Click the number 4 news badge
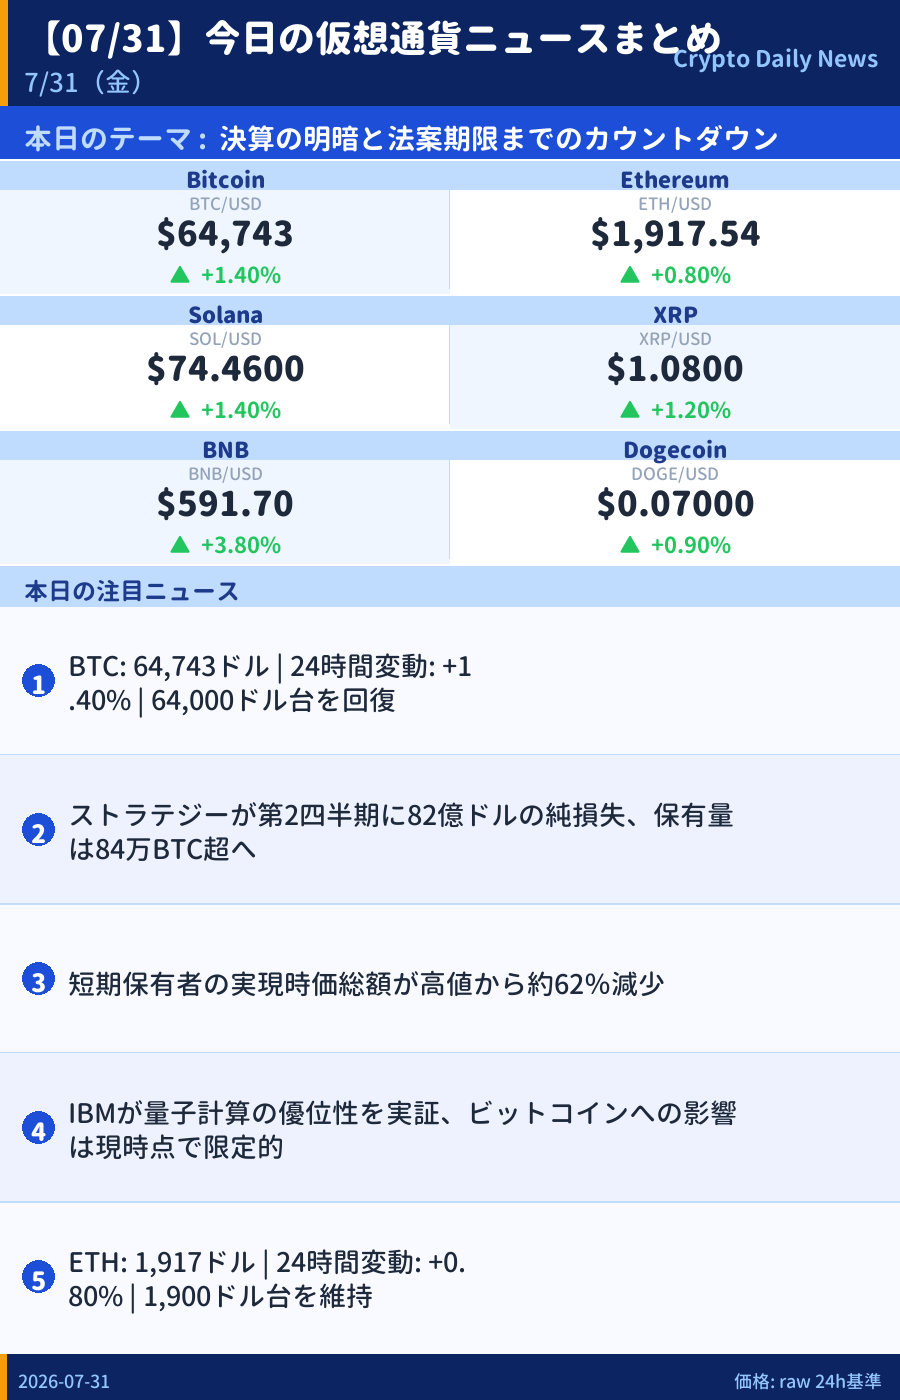Viewport: 900px width, 1400px height. pos(38,1128)
